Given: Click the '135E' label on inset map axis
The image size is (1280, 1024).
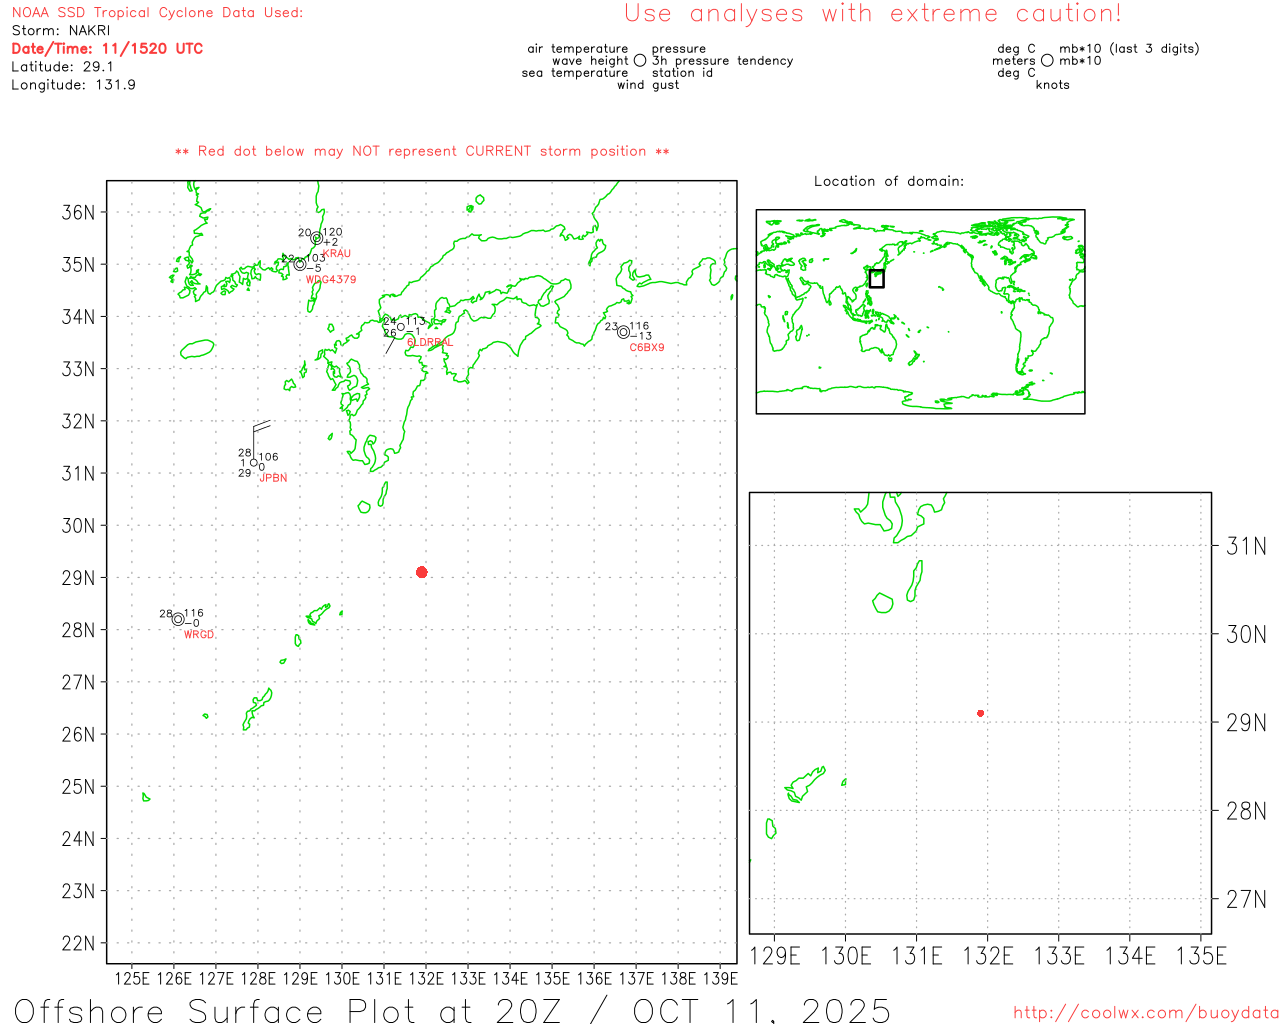Looking at the screenshot, I should 1201,956.
